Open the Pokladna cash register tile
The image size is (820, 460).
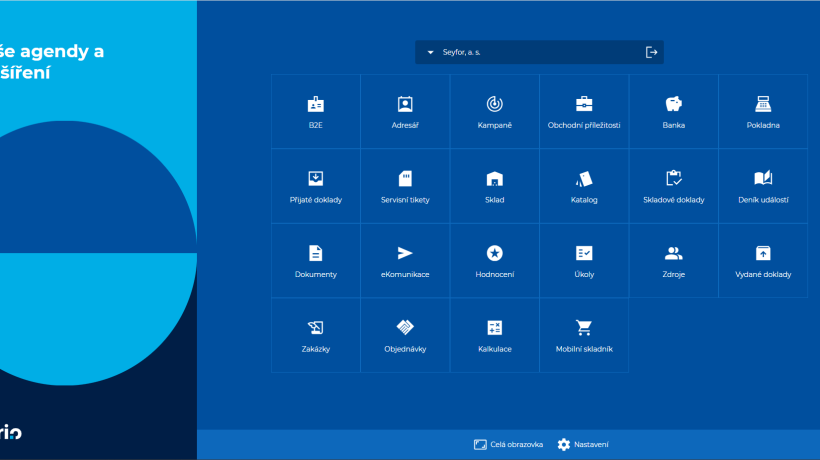point(763,112)
